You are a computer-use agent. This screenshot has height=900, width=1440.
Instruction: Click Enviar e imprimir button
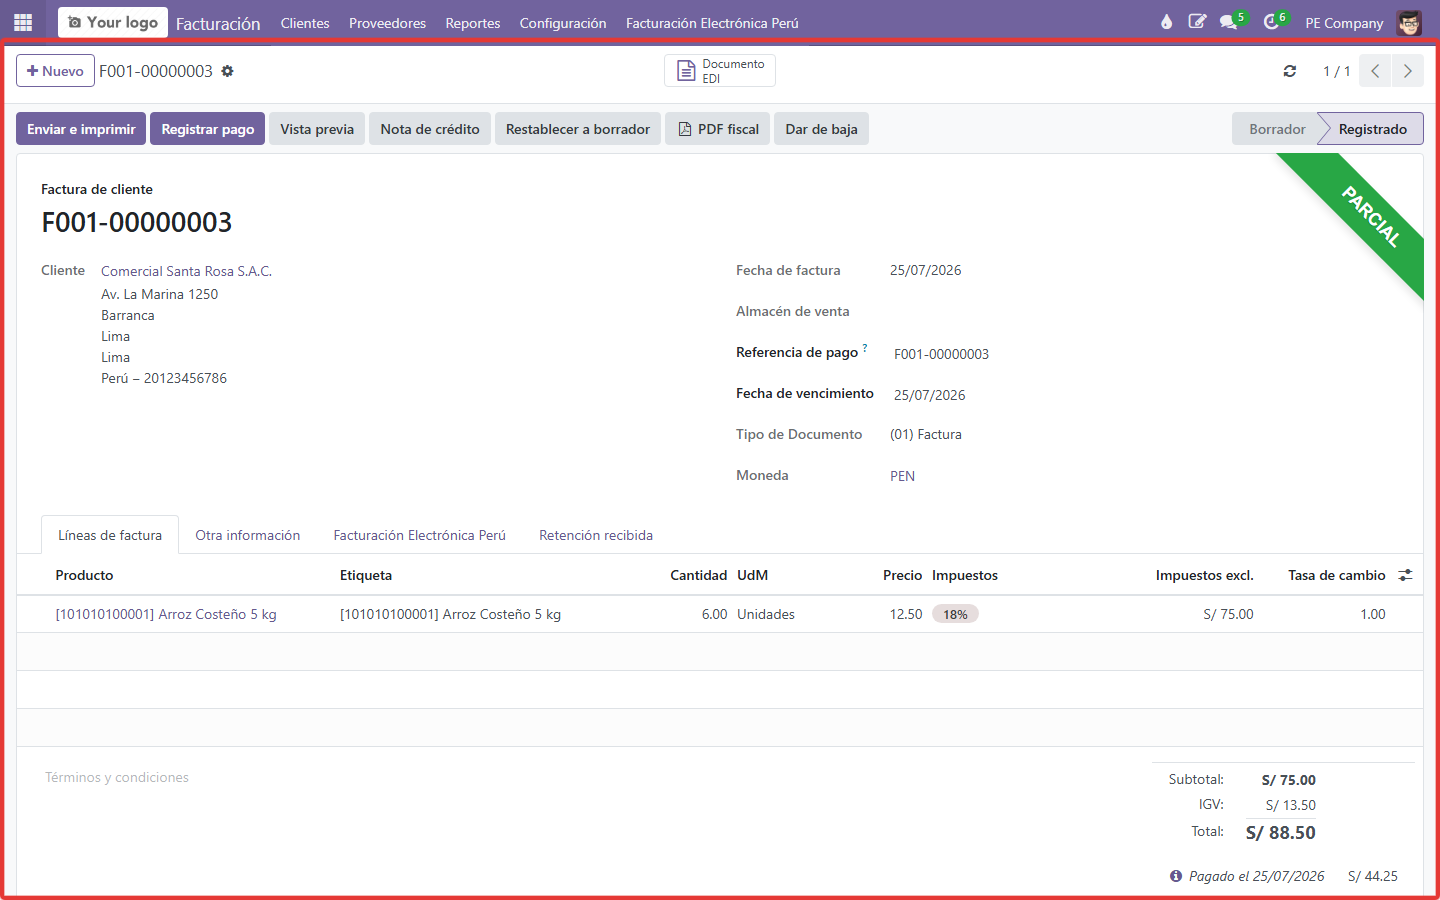point(81,129)
